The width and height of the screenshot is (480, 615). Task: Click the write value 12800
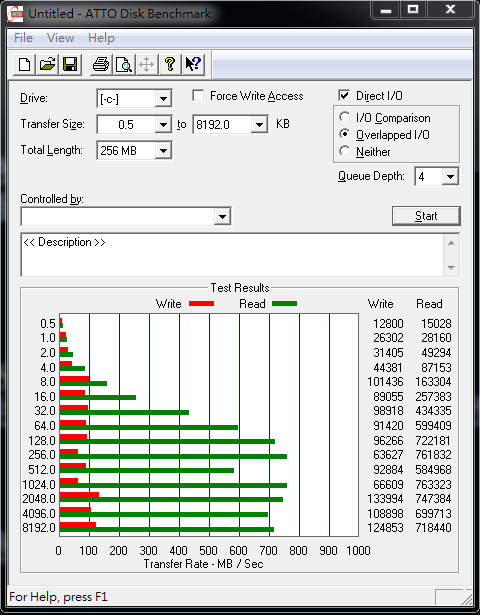click(x=388, y=324)
